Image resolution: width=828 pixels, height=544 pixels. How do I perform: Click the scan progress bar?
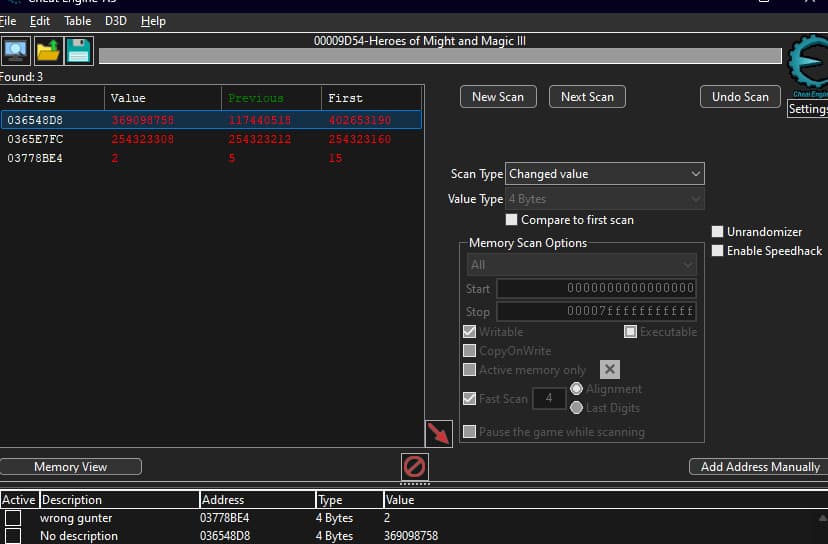(x=440, y=56)
